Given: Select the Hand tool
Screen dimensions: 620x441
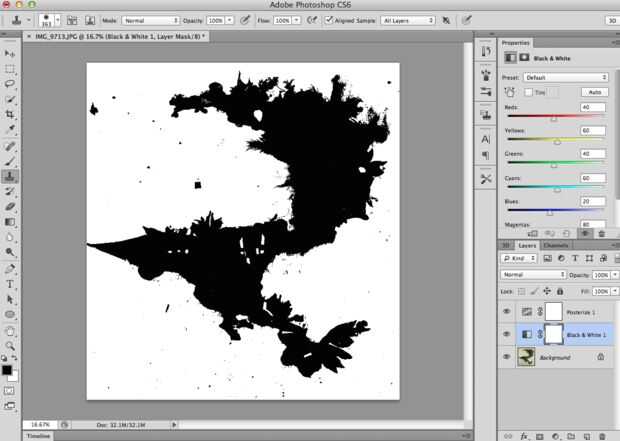Looking at the screenshot, I should tap(10, 331).
